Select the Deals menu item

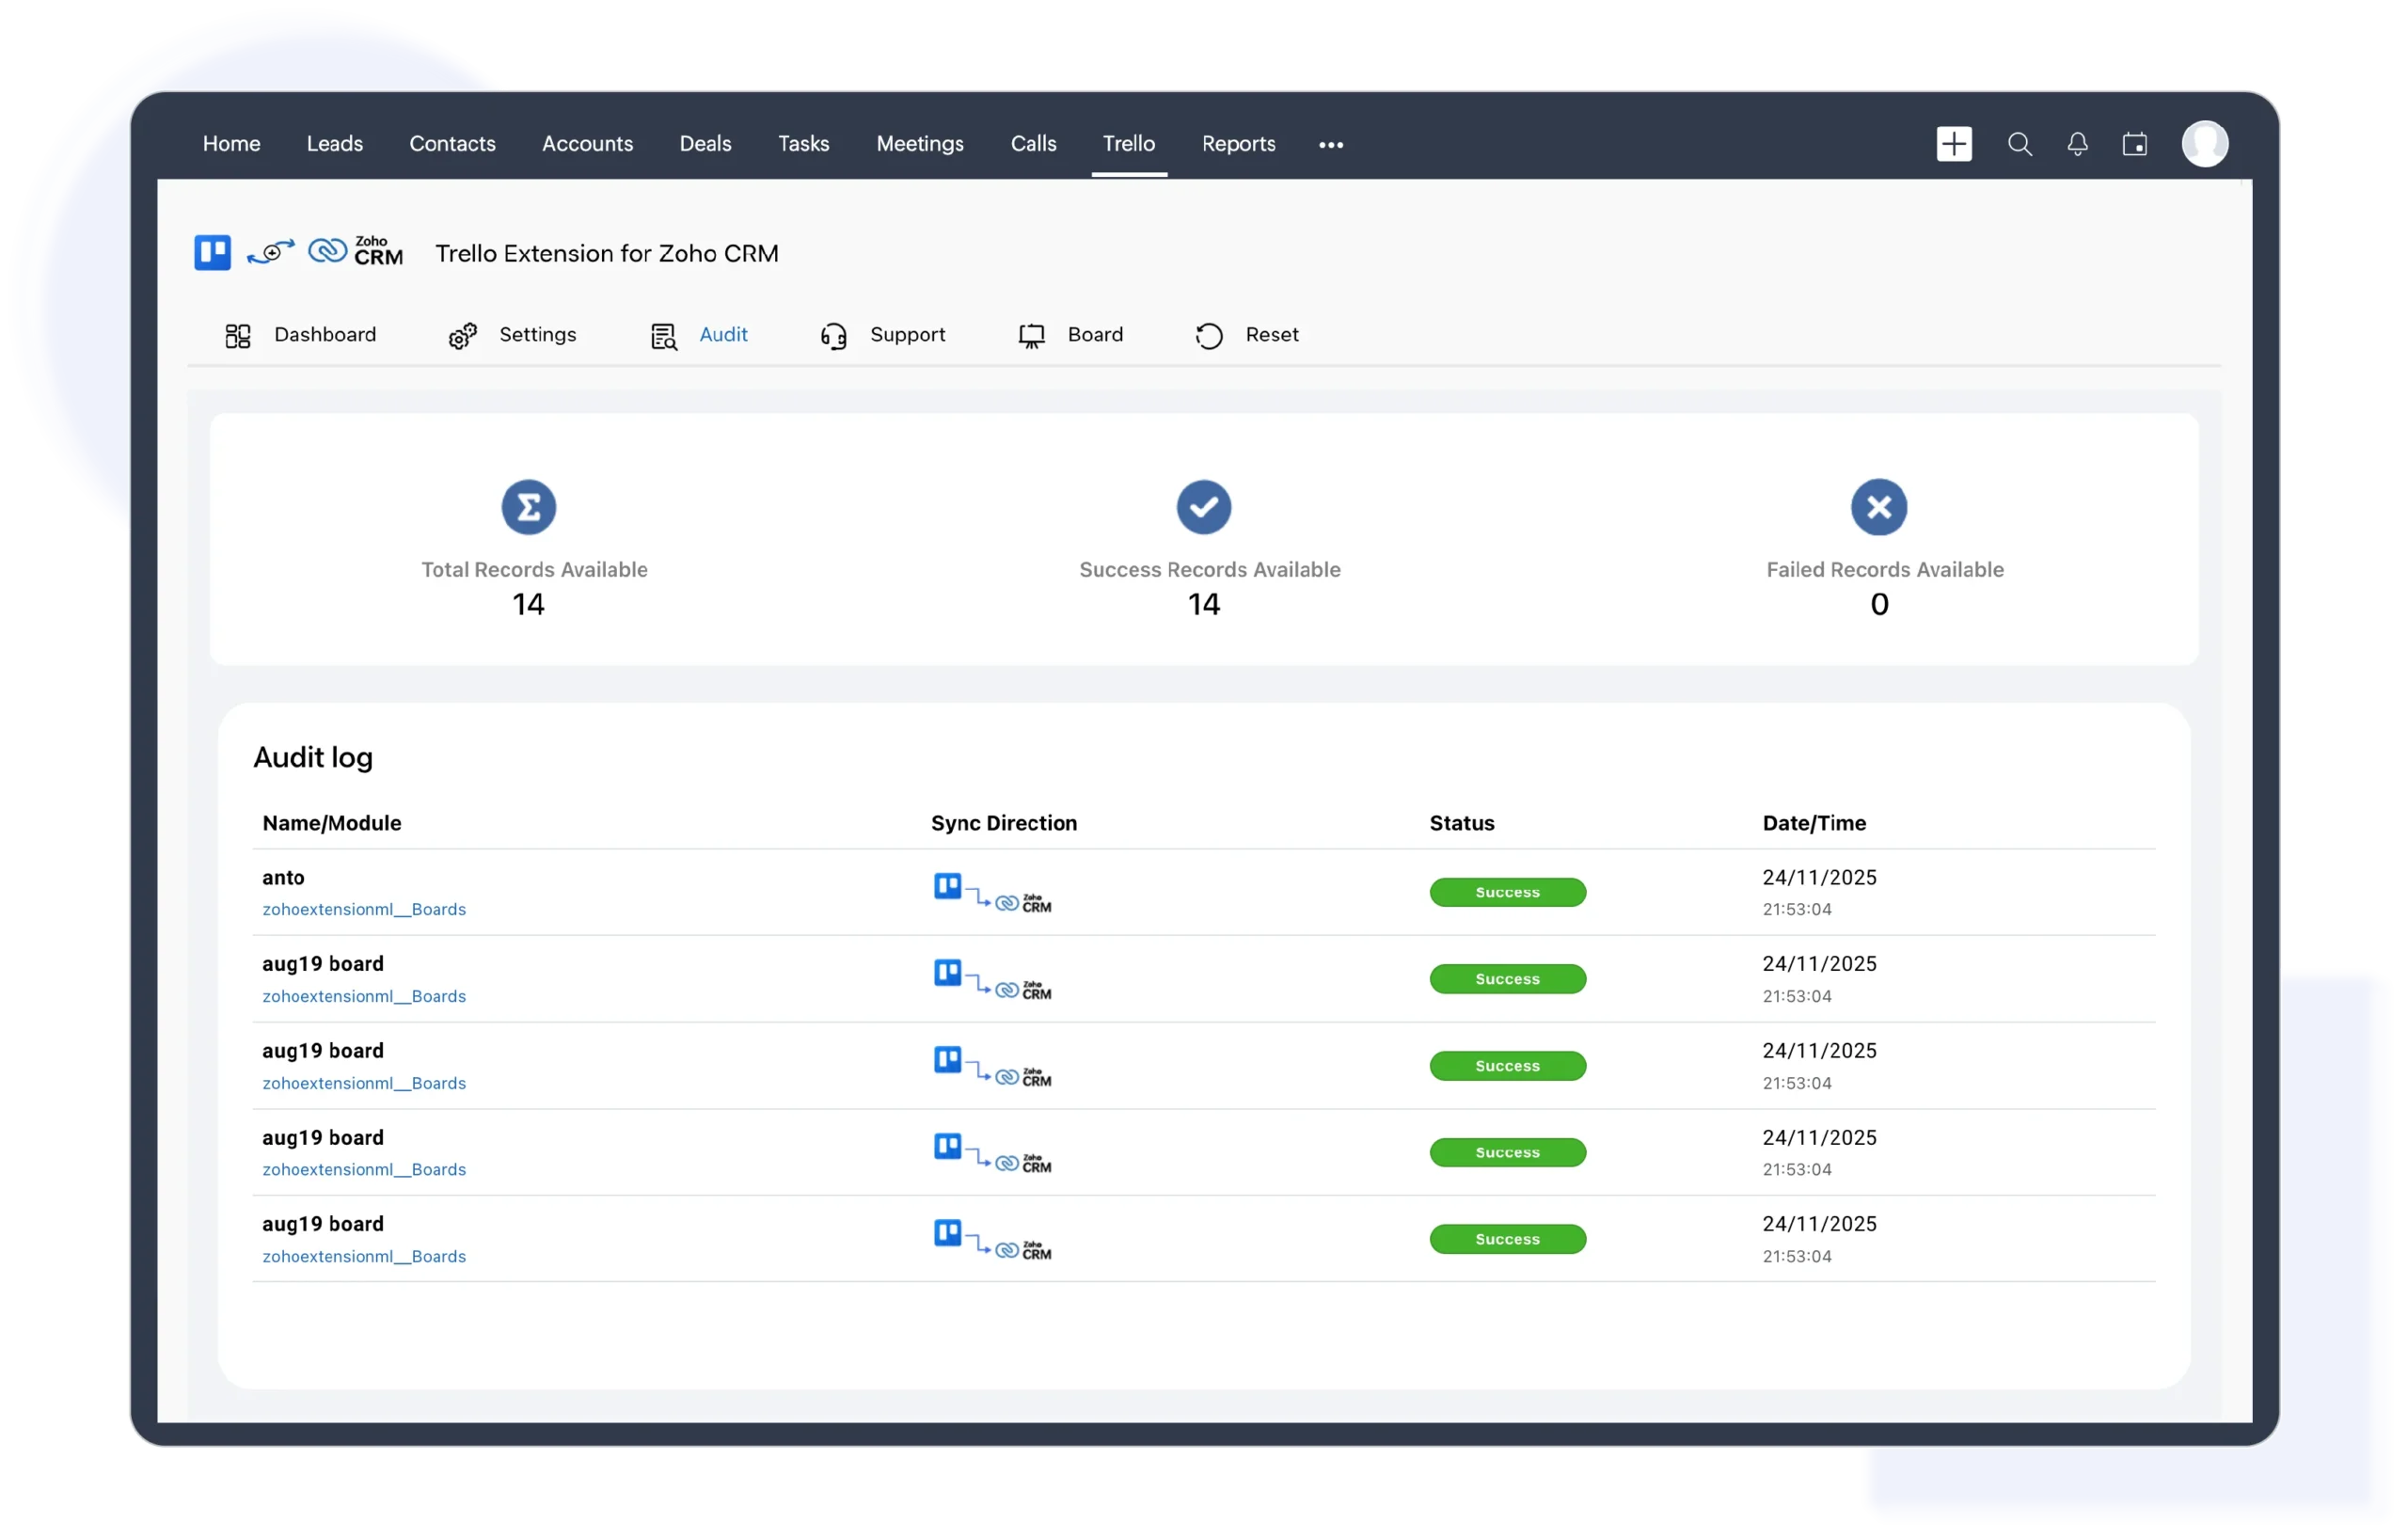coord(705,144)
